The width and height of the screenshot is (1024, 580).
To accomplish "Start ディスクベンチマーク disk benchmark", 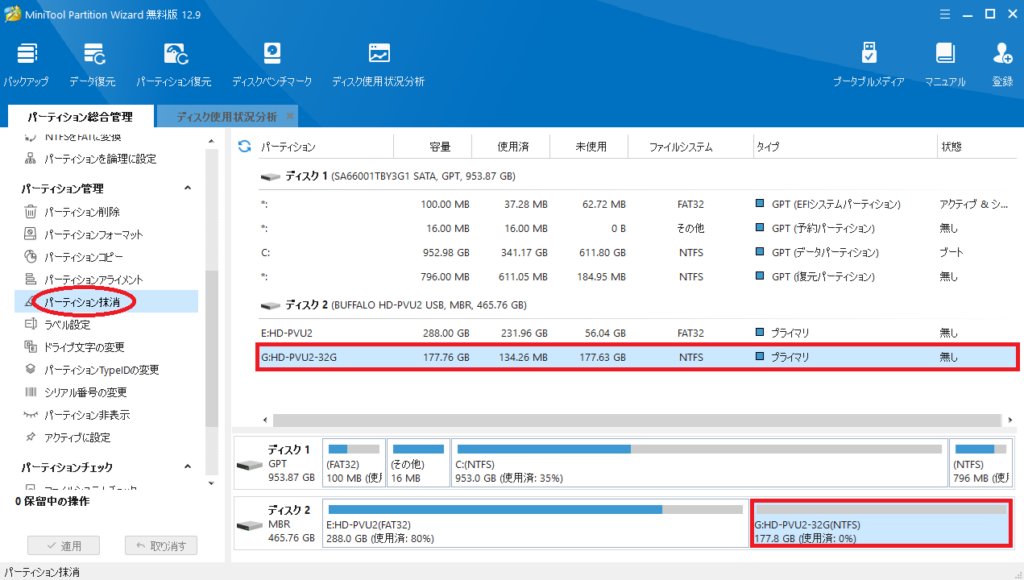I will click(x=272, y=65).
